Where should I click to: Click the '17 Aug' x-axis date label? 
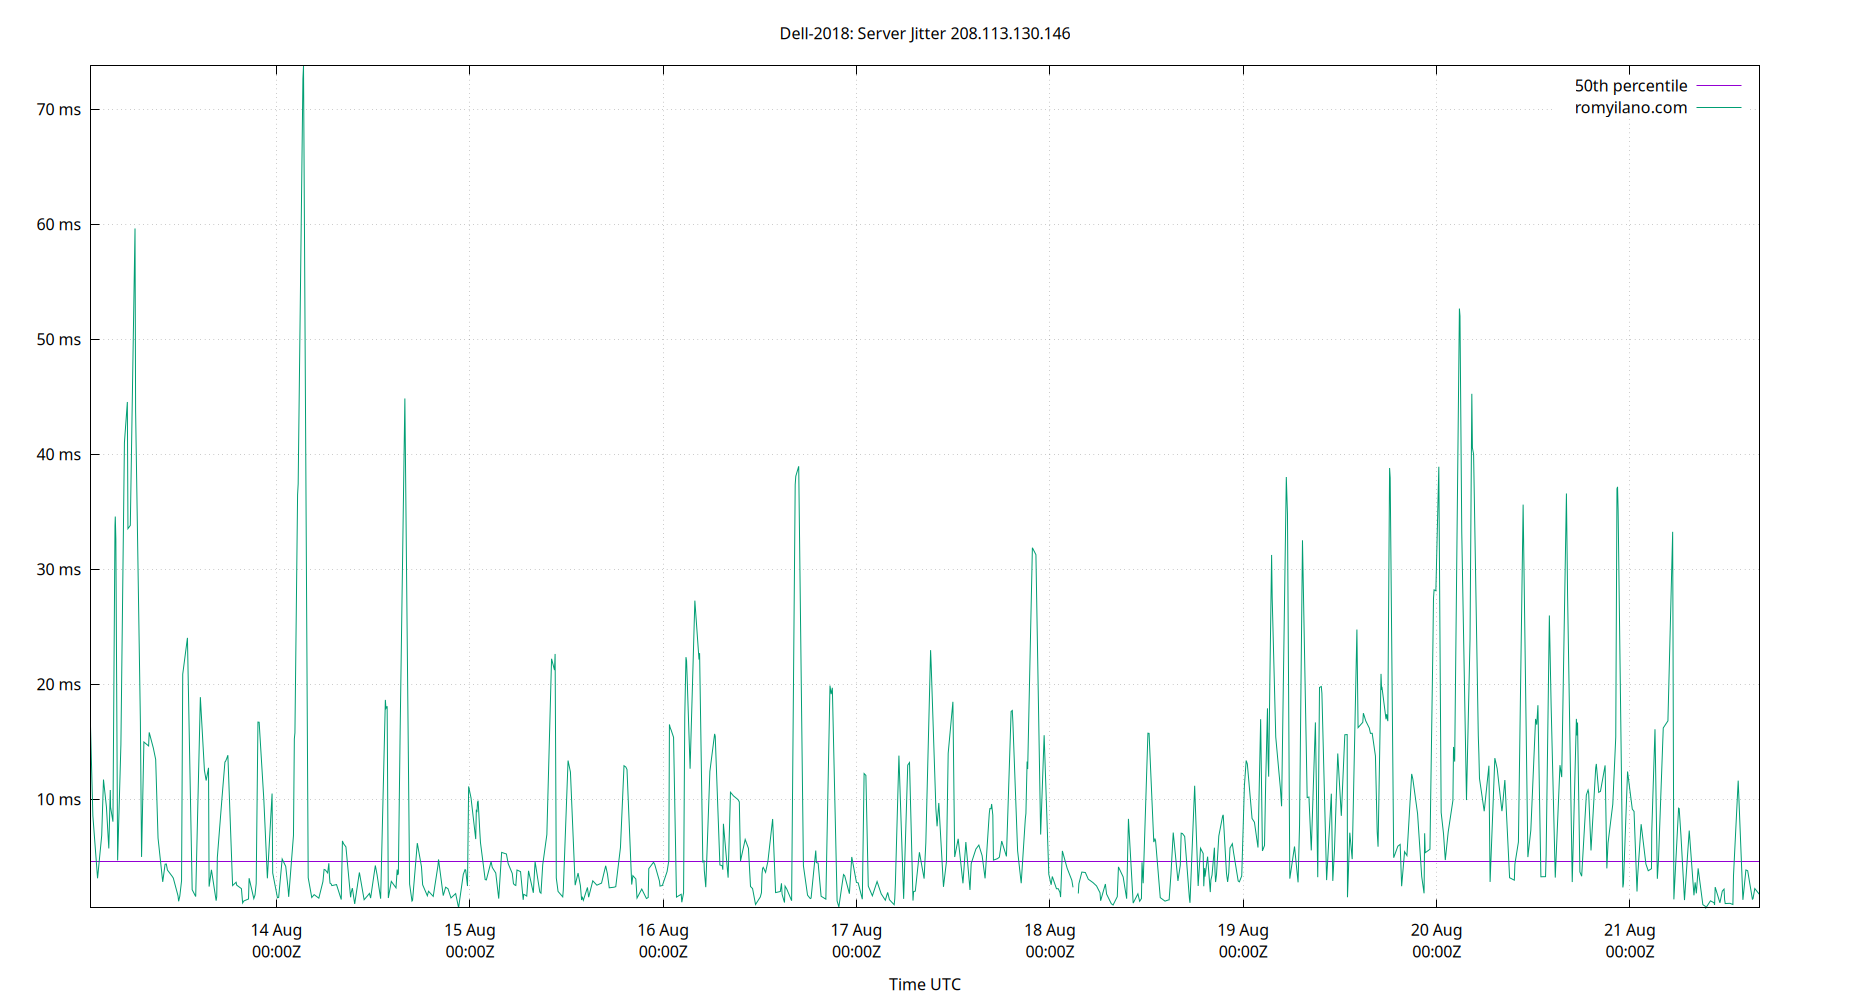point(856,930)
